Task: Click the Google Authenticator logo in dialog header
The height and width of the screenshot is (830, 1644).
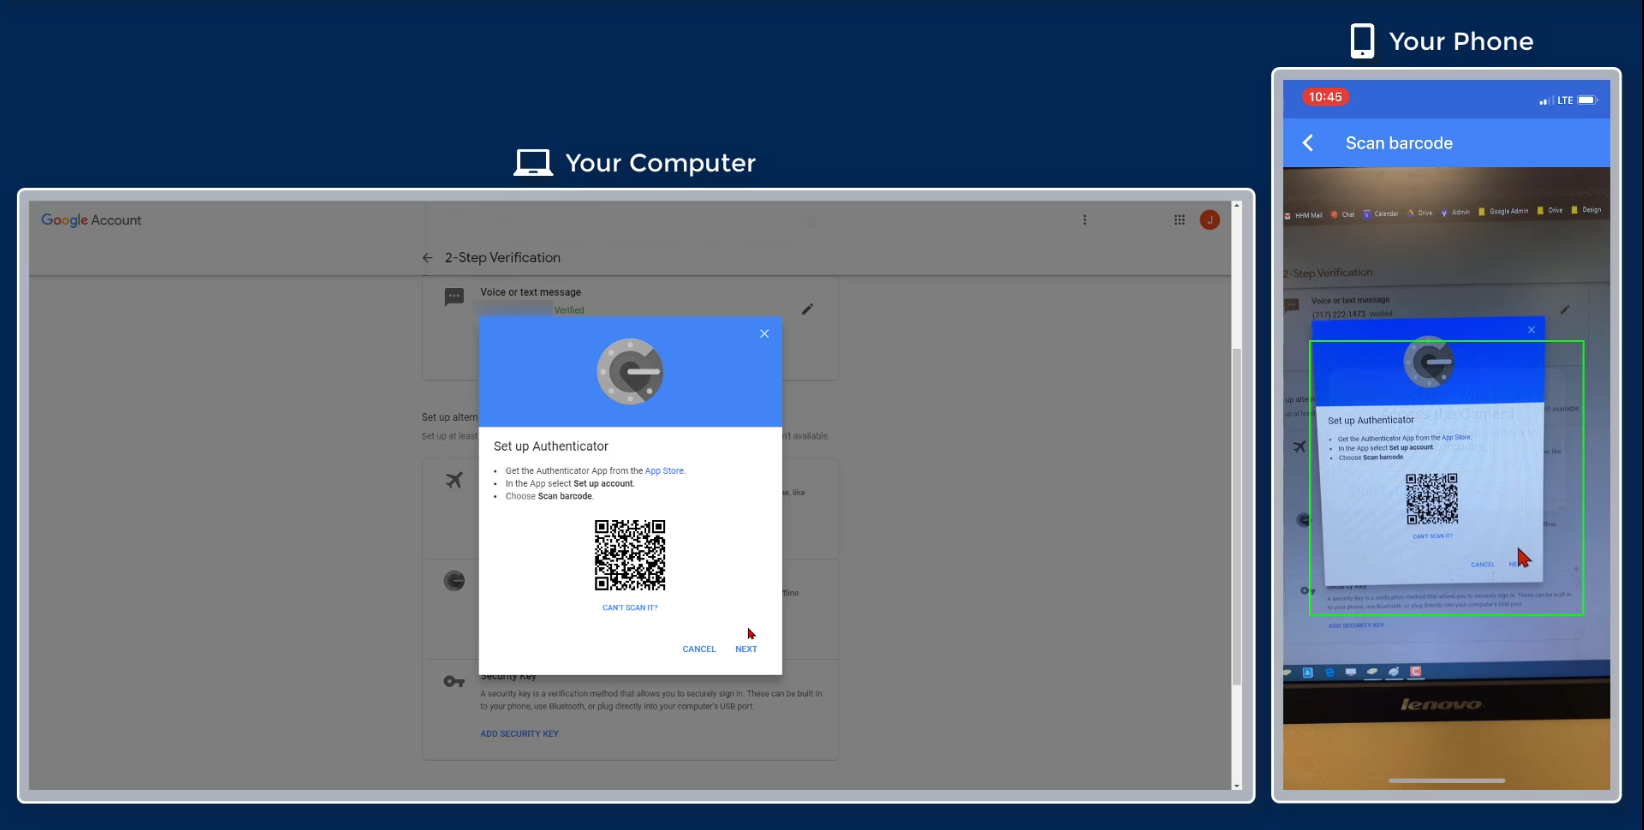Action: 630,372
